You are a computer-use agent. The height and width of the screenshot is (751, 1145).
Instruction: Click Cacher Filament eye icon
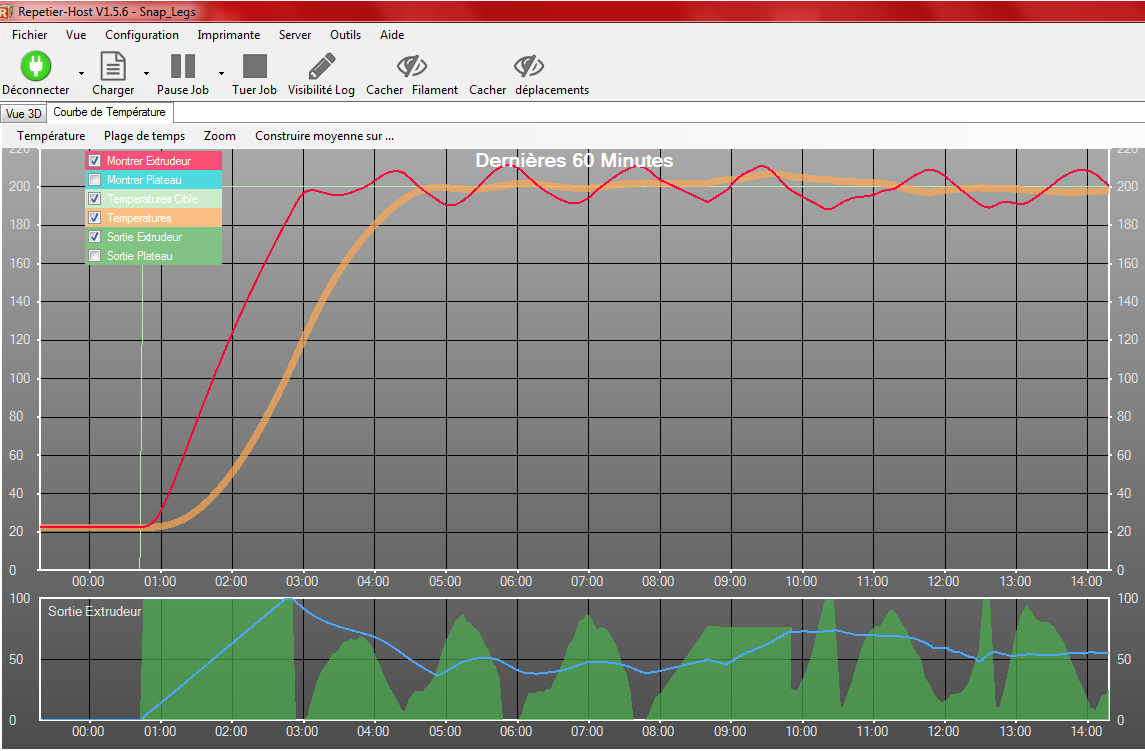[412, 66]
